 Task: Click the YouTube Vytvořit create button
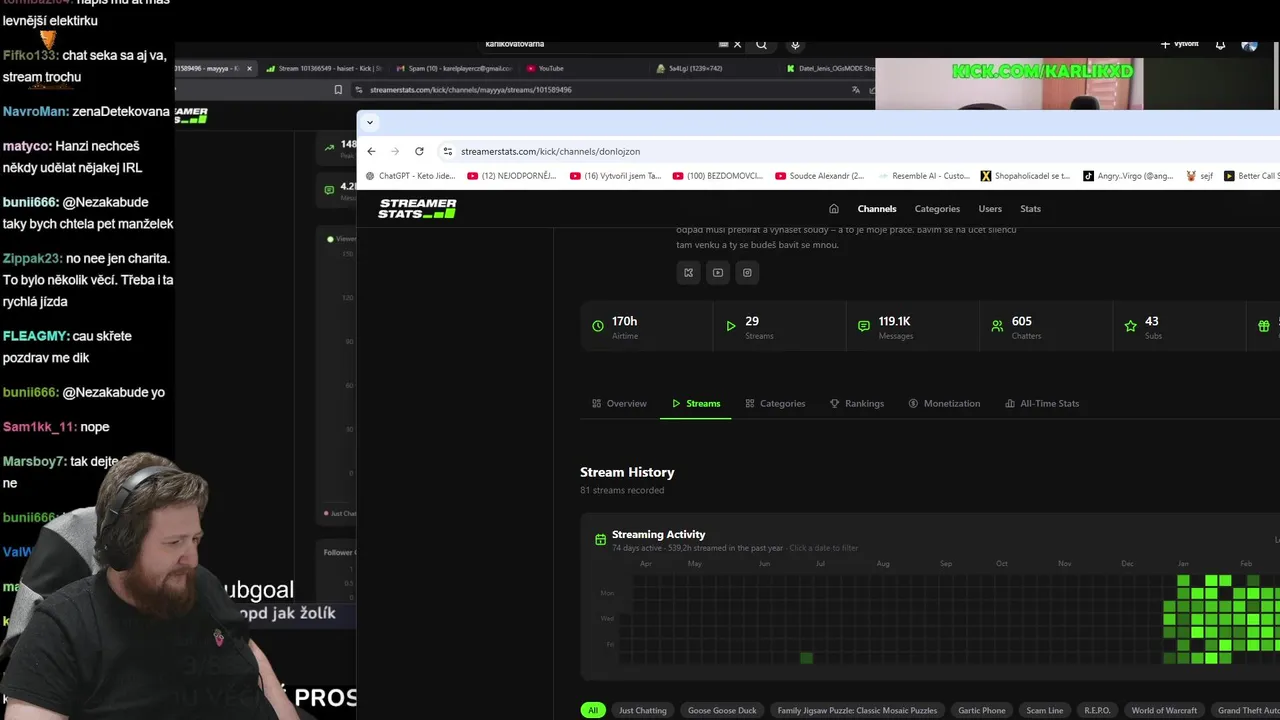(1180, 44)
